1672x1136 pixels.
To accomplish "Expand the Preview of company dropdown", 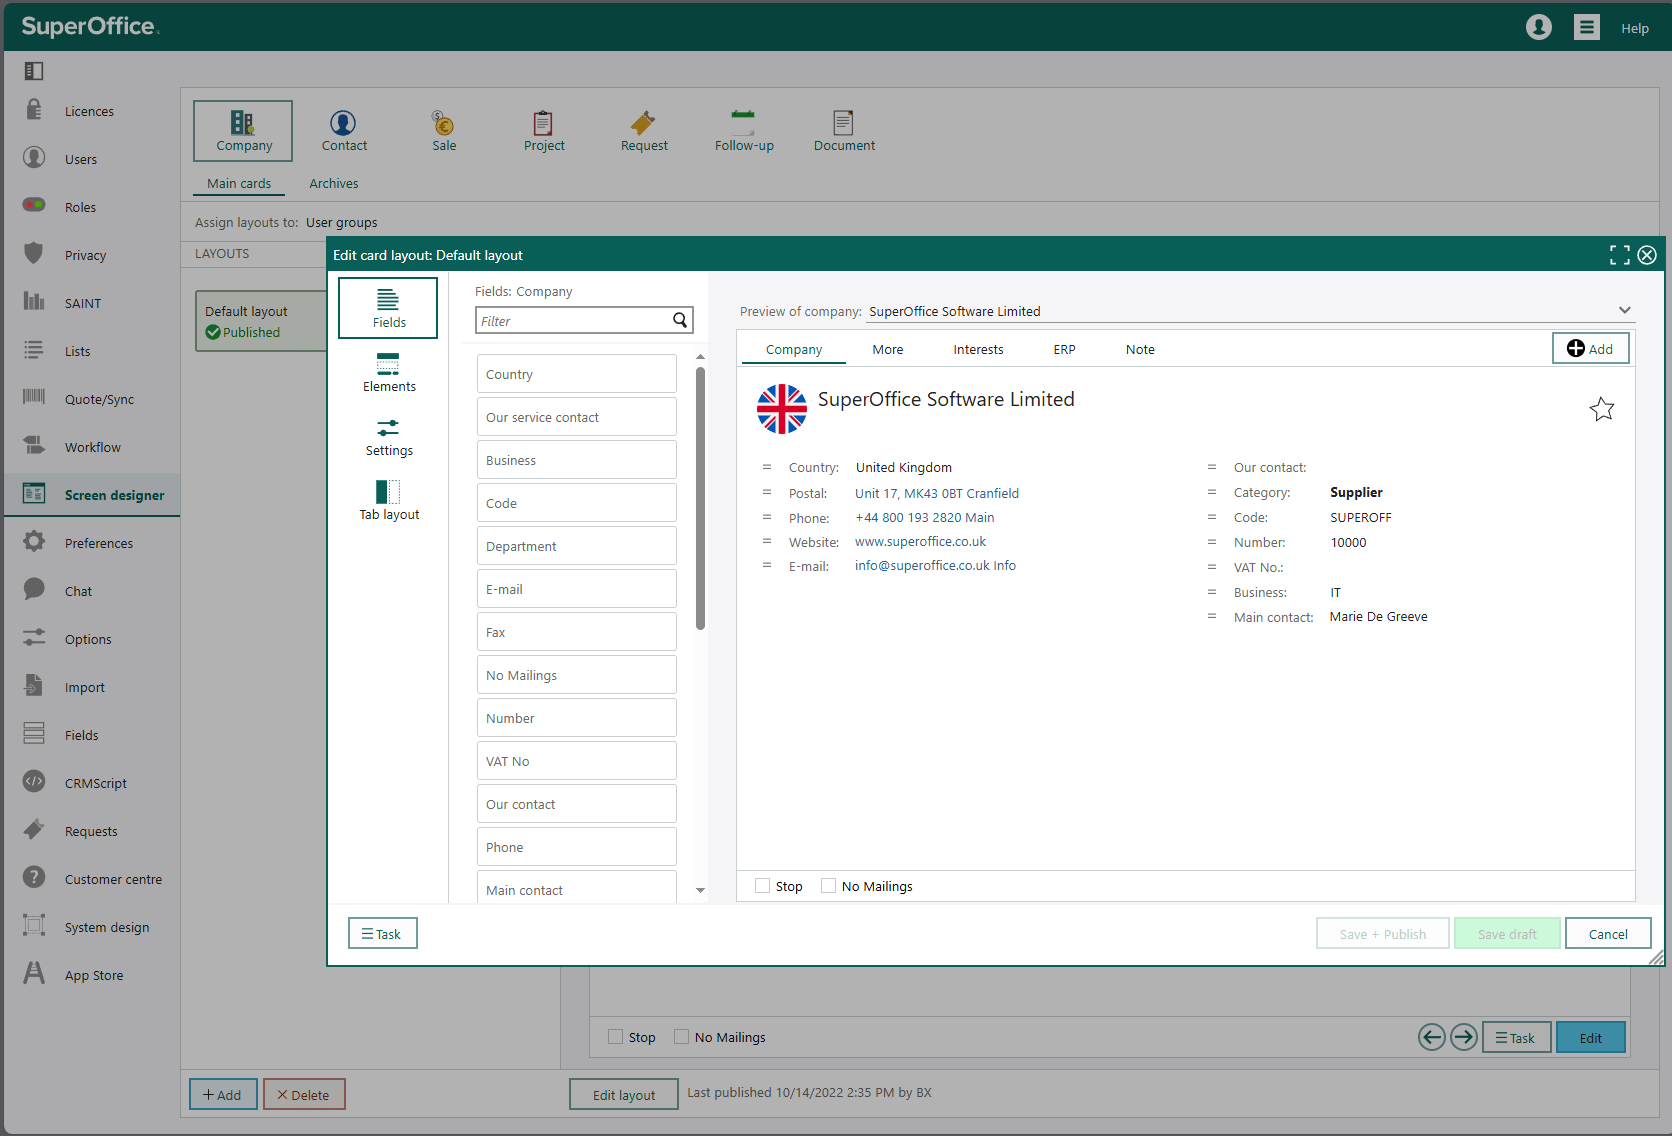I will [1624, 311].
